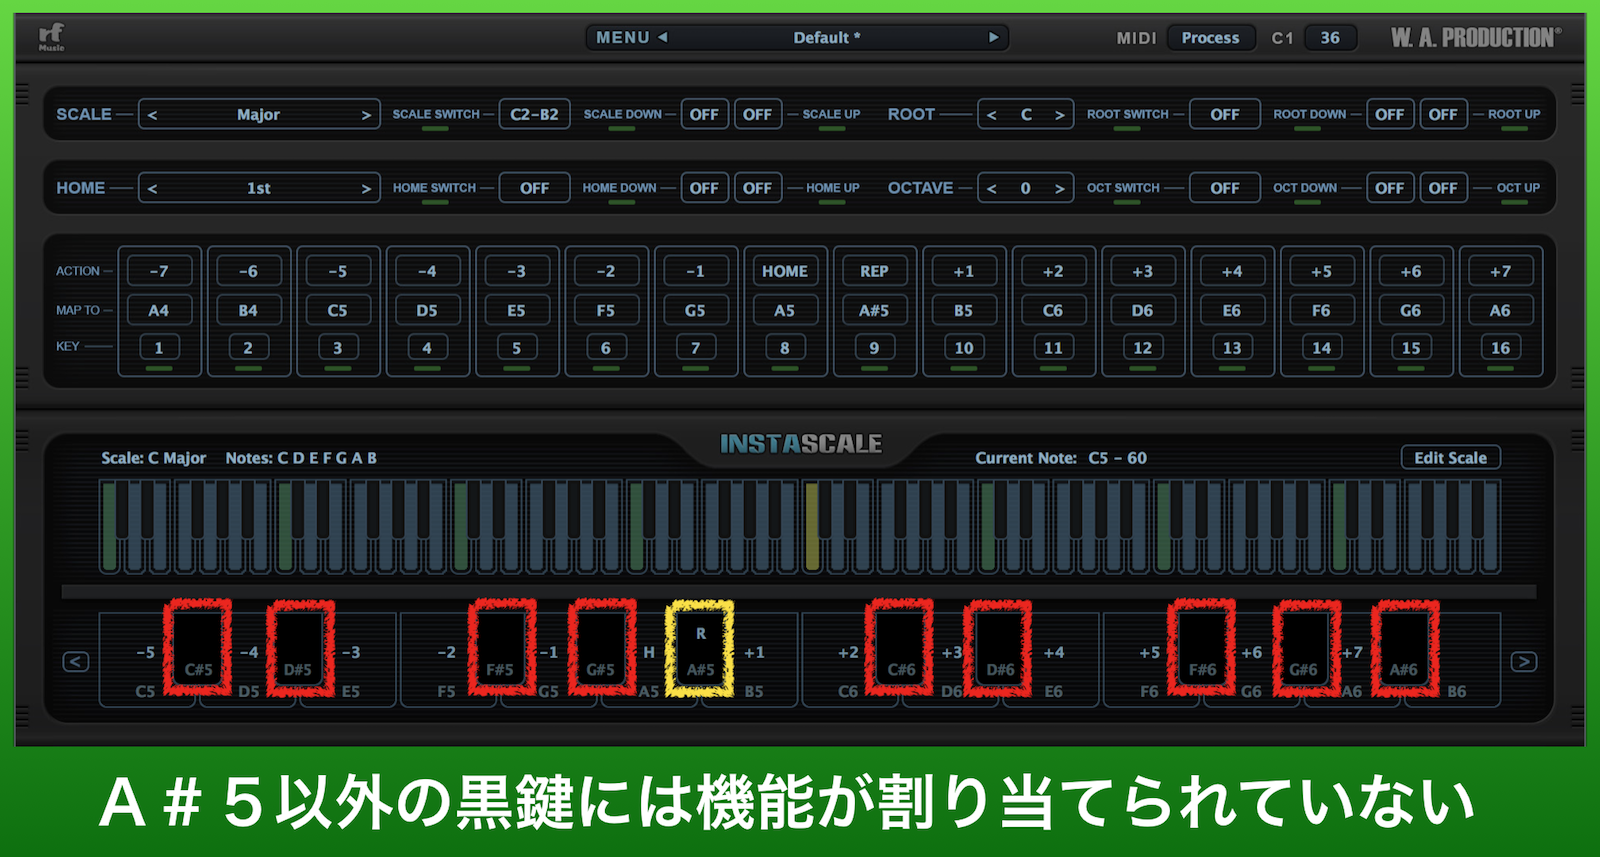This screenshot has height=857, width=1600.
Task: Toggle the Scale Up OFF button
Action: pos(757,114)
